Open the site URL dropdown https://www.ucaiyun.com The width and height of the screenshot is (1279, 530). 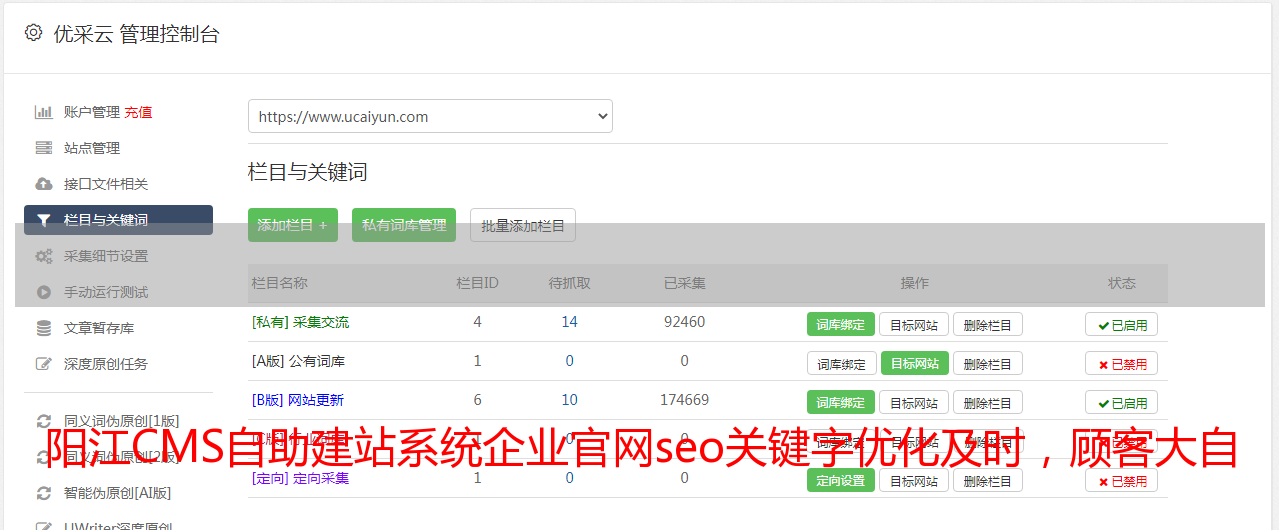point(430,116)
